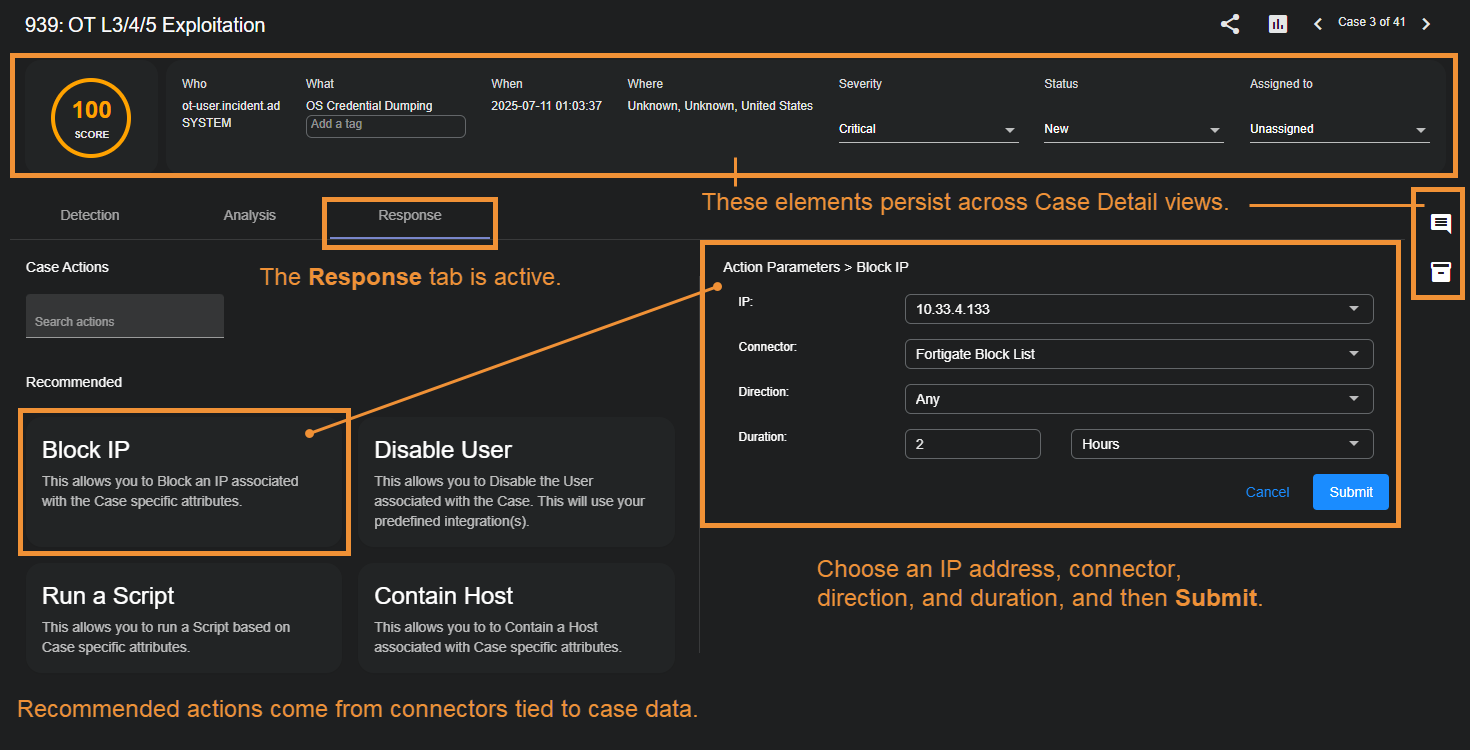Click the Search actions field

[125, 321]
